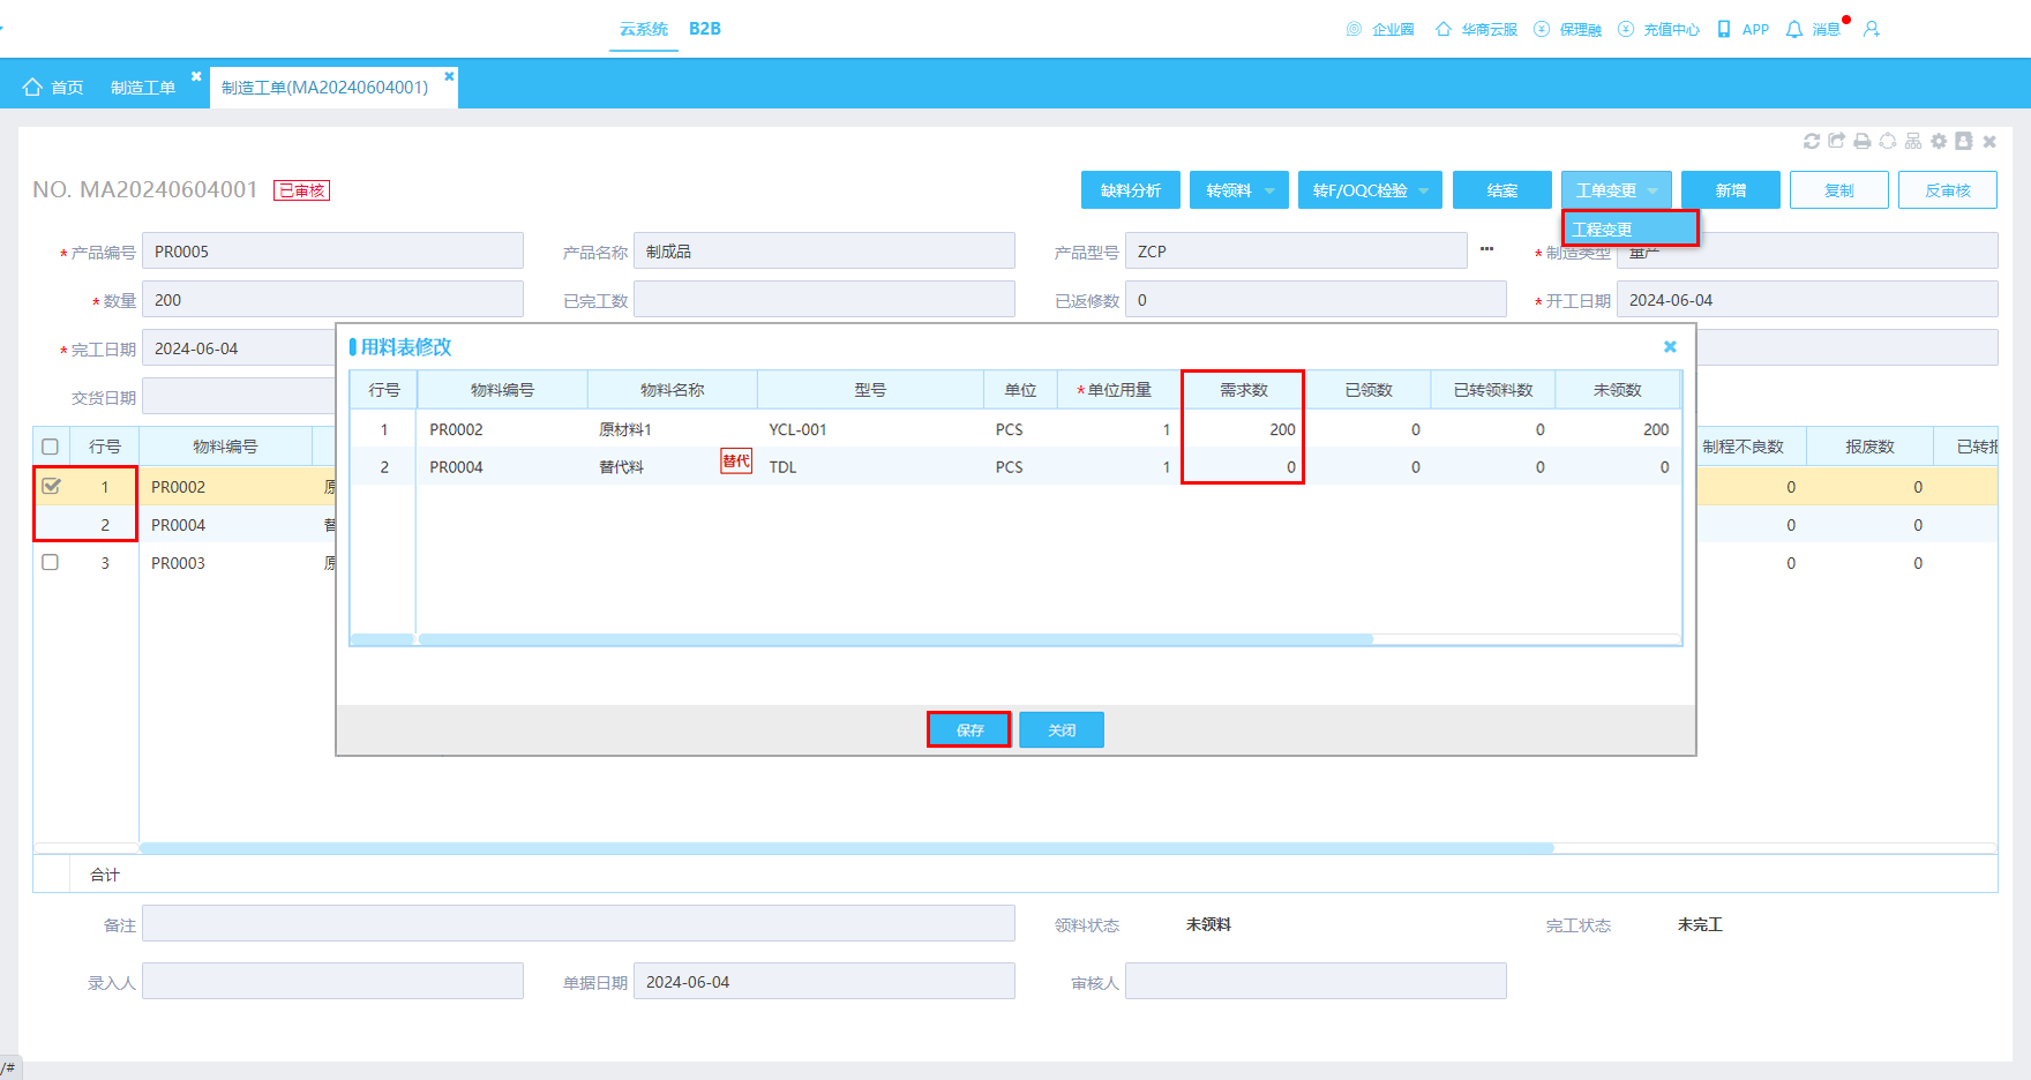Click the 缺料分析 button

(x=1130, y=190)
